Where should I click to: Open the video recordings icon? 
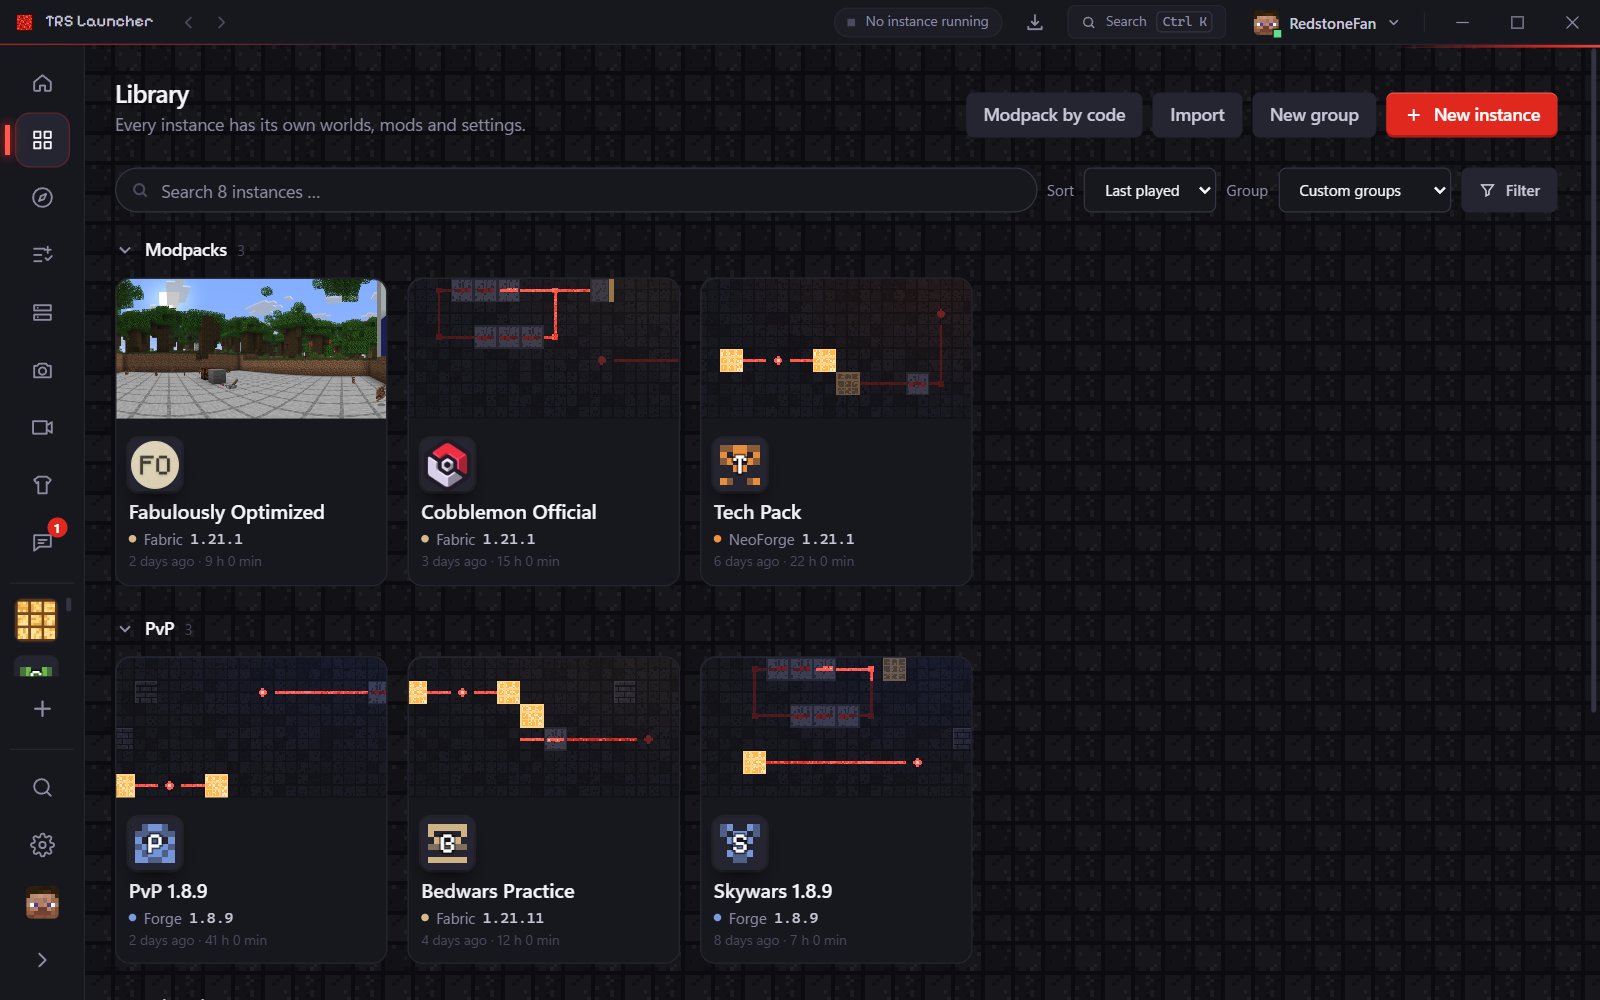[42, 428]
